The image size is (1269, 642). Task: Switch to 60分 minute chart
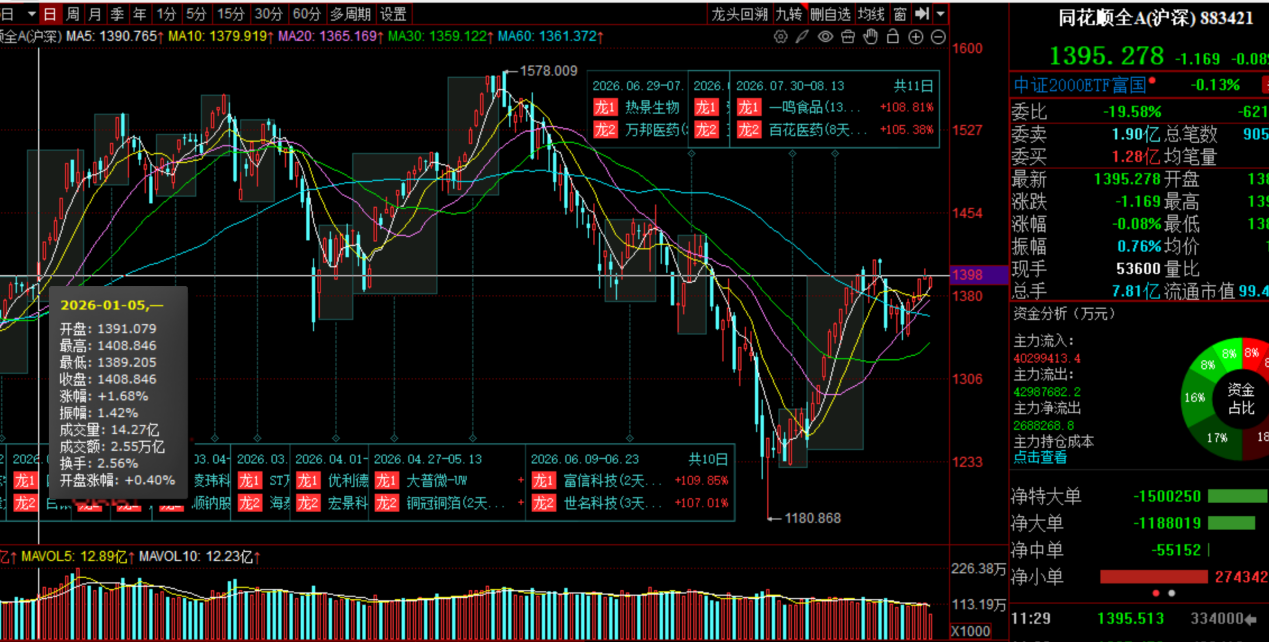[306, 14]
